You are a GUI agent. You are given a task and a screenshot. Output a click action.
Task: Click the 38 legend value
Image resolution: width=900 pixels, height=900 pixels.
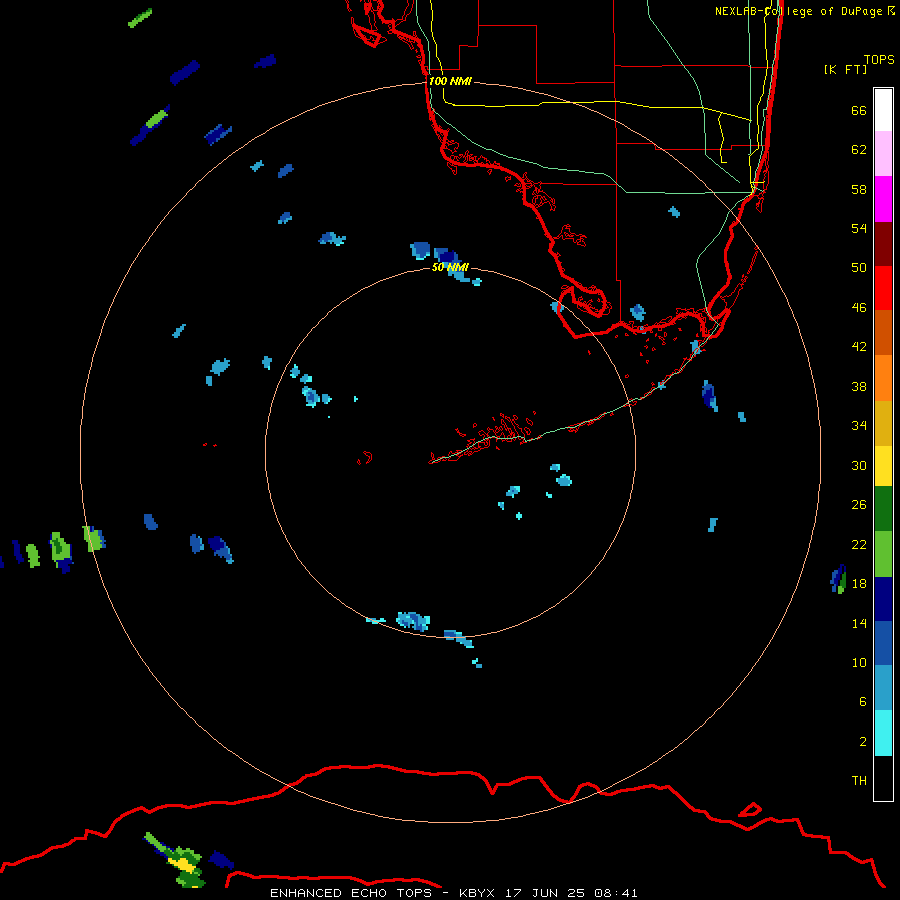pyautogui.click(x=859, y=386)
